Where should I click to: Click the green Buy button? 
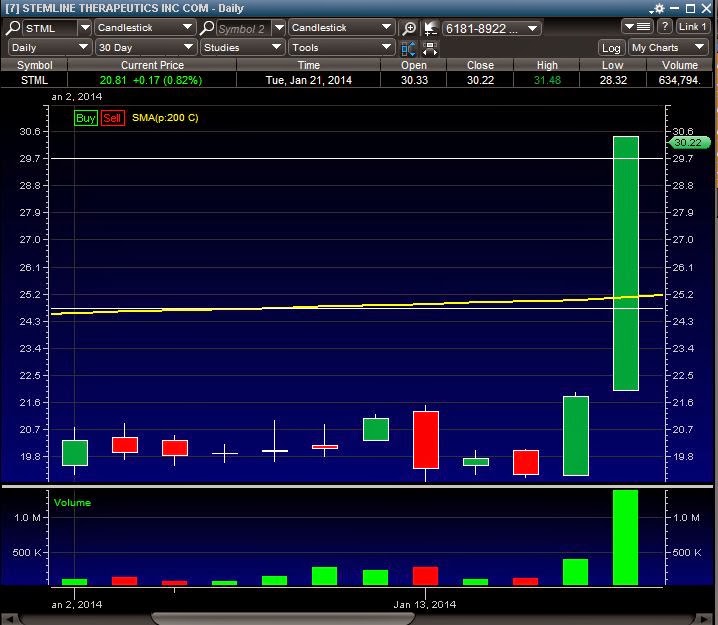[86, 118]
